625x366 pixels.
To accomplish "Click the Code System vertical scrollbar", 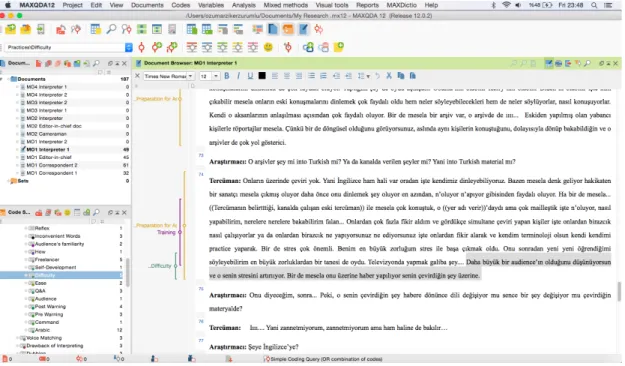I will tap(128, 272).
